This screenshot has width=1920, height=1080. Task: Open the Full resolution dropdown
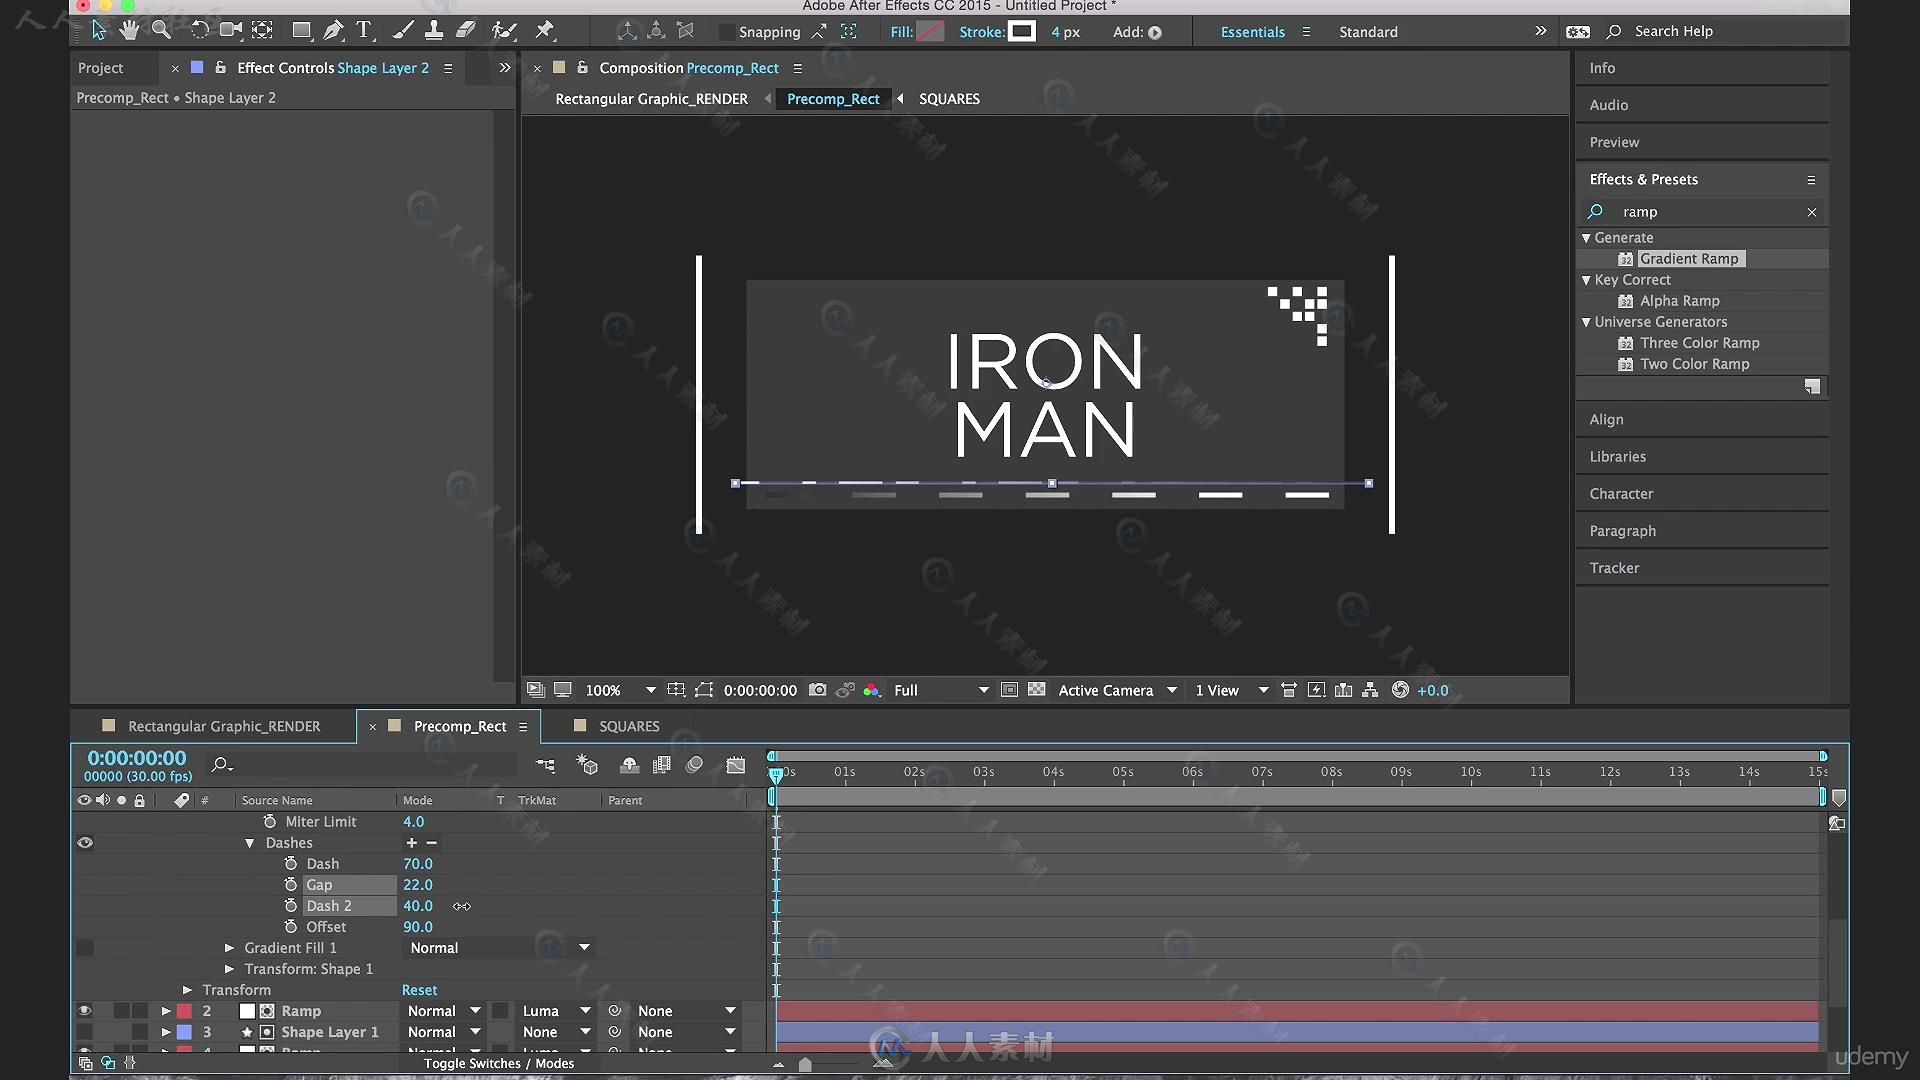pyautogui.click(x=940, y=690)
